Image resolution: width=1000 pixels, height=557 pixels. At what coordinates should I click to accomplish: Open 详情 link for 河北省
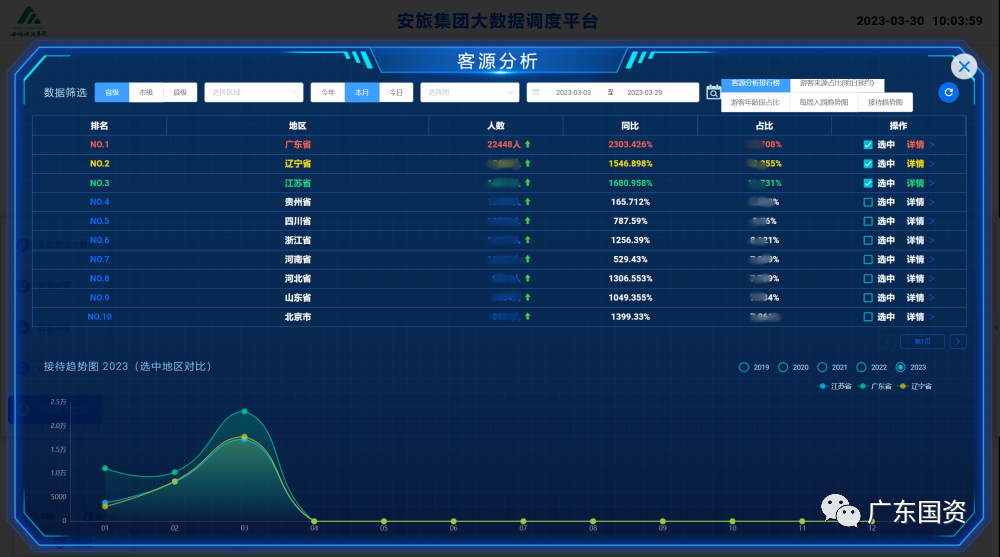pyautogui.click(x=915, y=279)
